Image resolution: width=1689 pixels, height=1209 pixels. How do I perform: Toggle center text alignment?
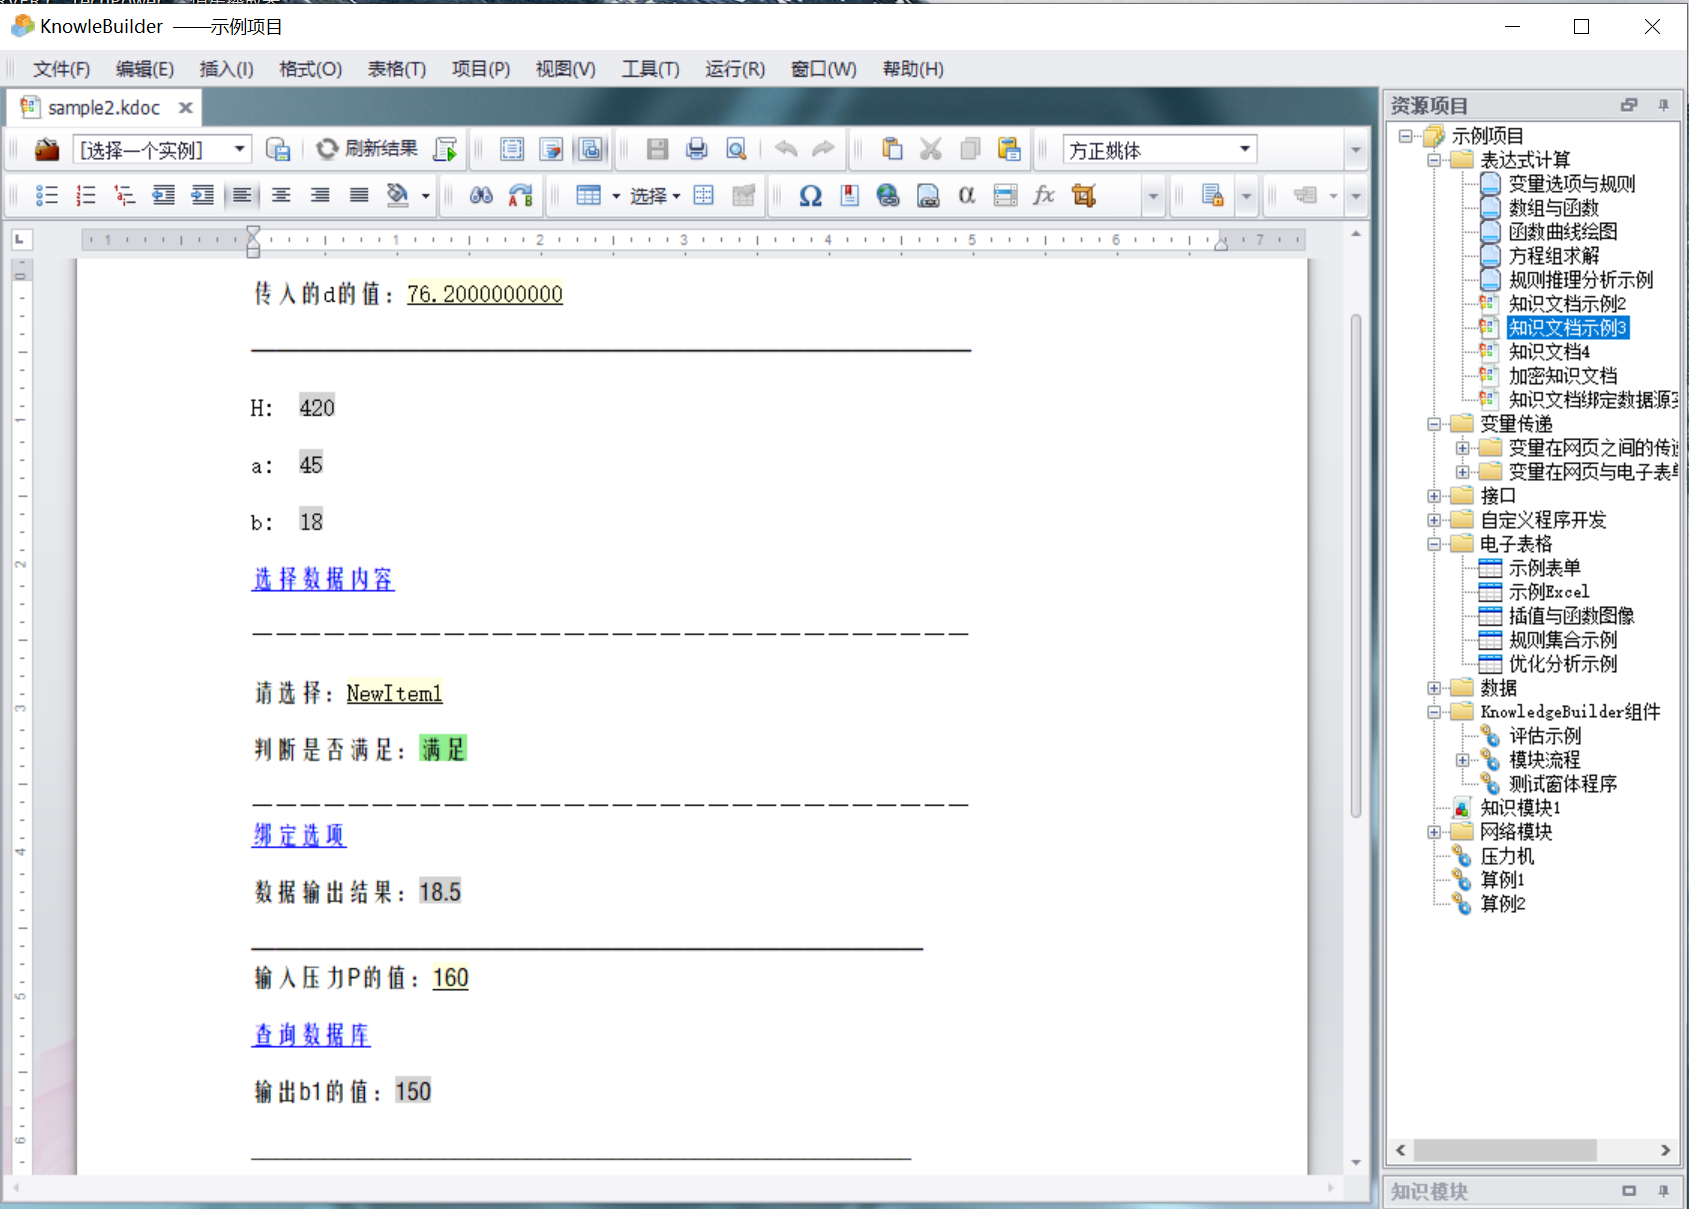tap(281, 196)
